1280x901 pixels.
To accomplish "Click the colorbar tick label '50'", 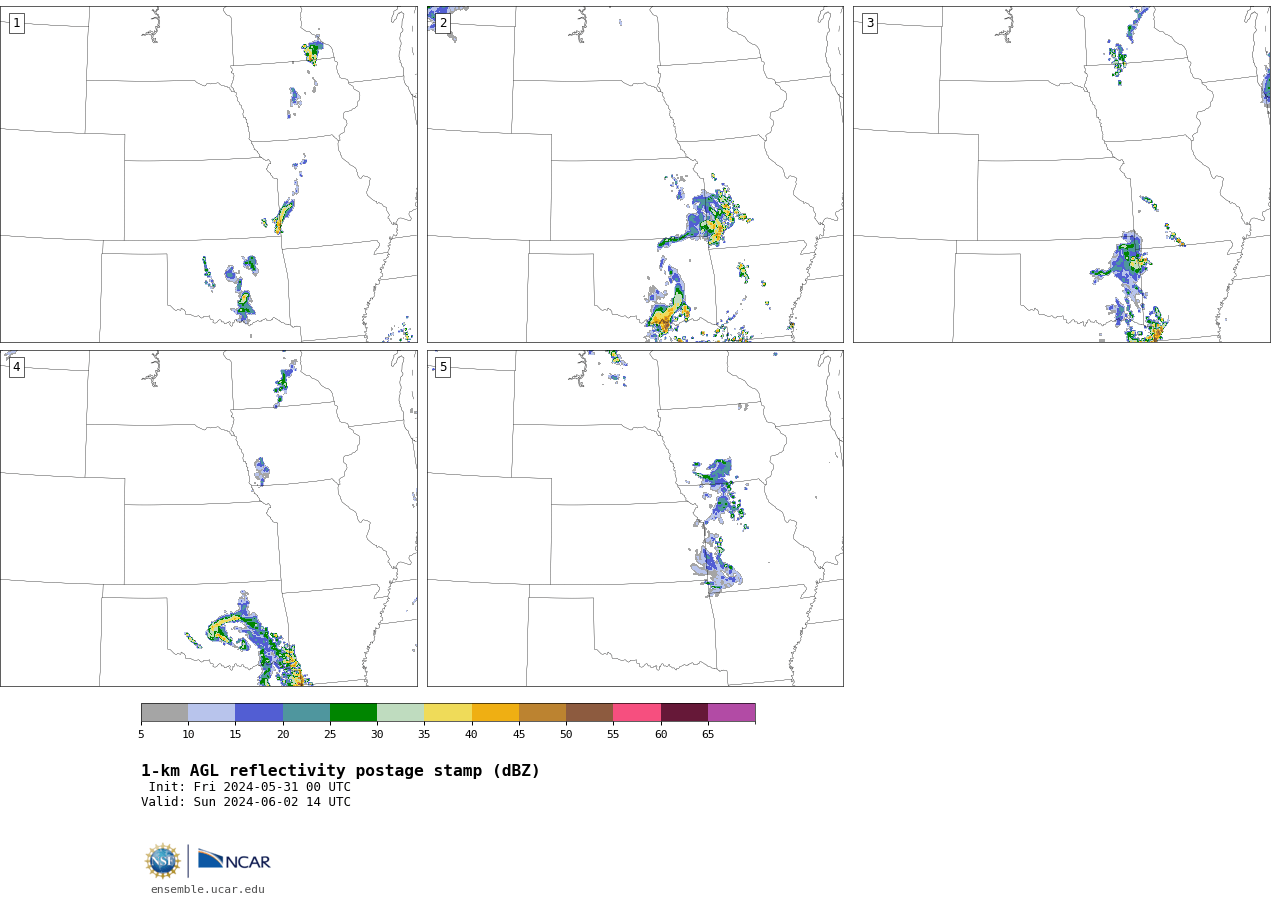I will (x=566, y=734).
